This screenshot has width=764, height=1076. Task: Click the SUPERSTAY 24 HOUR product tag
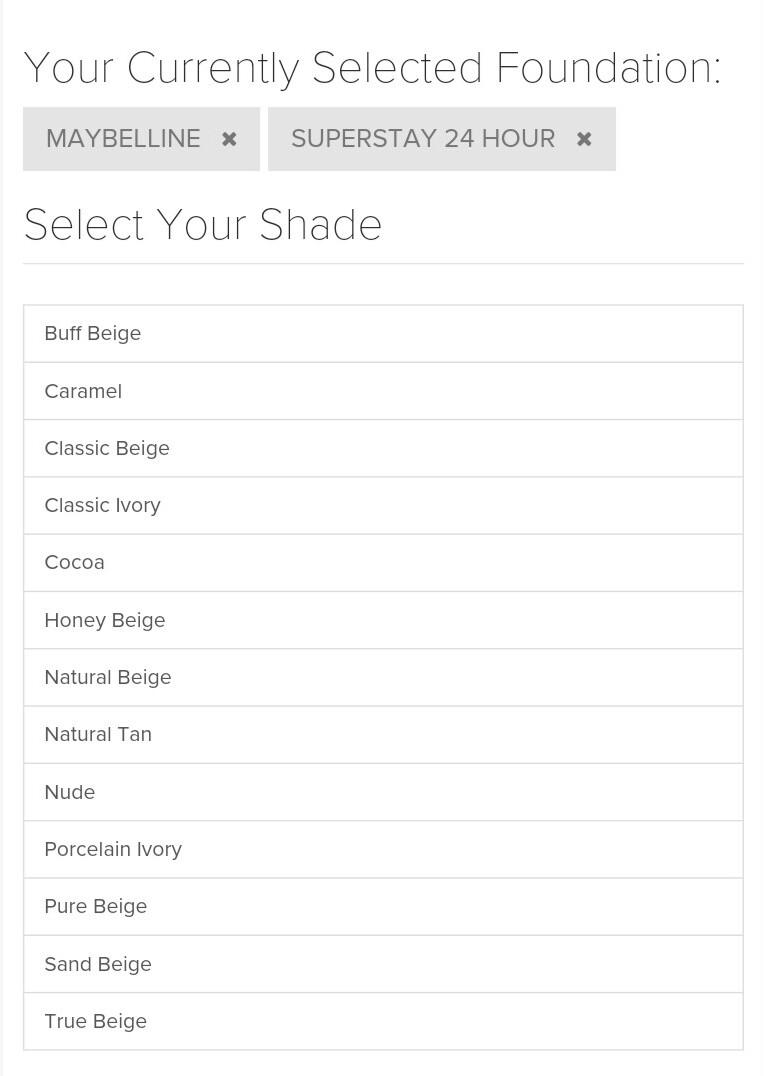click(x=422, y=138)
